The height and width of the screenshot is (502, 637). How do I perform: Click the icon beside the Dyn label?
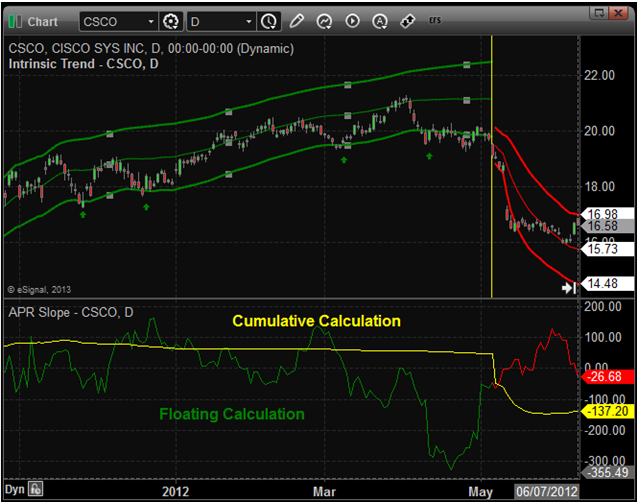point(36,489)
